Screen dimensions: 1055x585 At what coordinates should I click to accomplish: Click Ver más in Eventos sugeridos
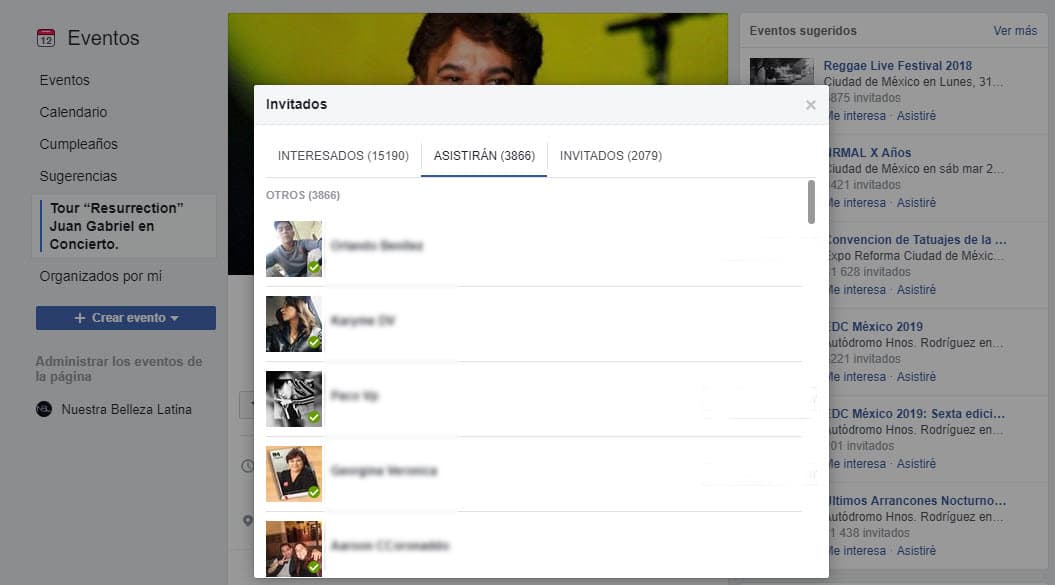coord(1014,31)
